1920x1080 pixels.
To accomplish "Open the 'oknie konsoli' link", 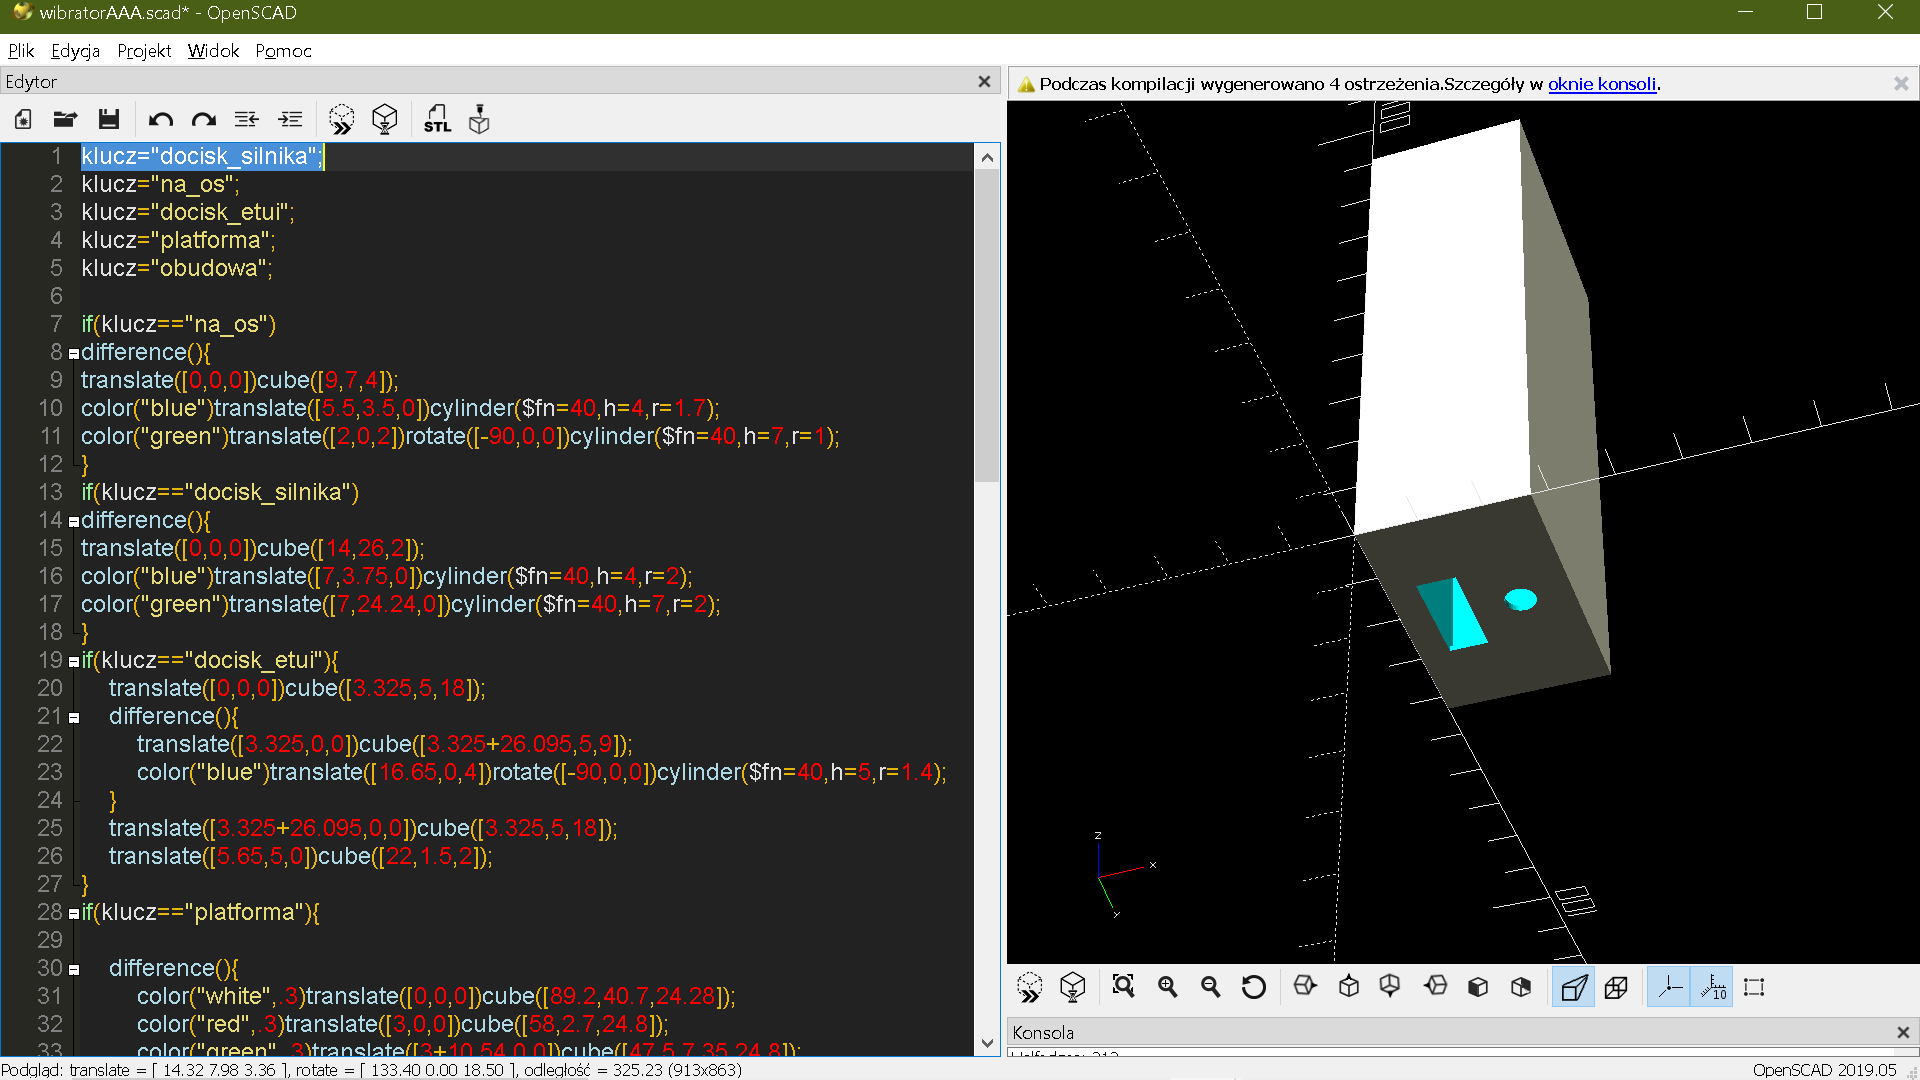I will [x=1601, y=84].
